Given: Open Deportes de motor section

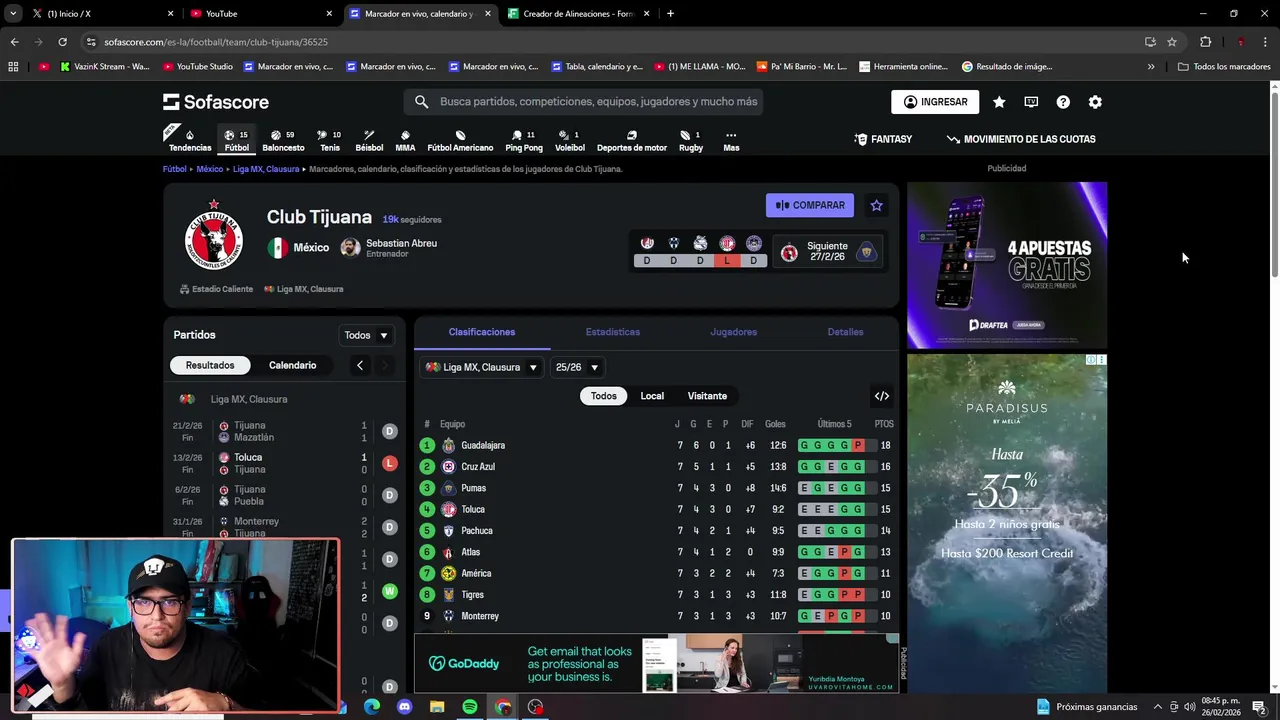Looking at the screenshot, I should [x=632, y=140].
